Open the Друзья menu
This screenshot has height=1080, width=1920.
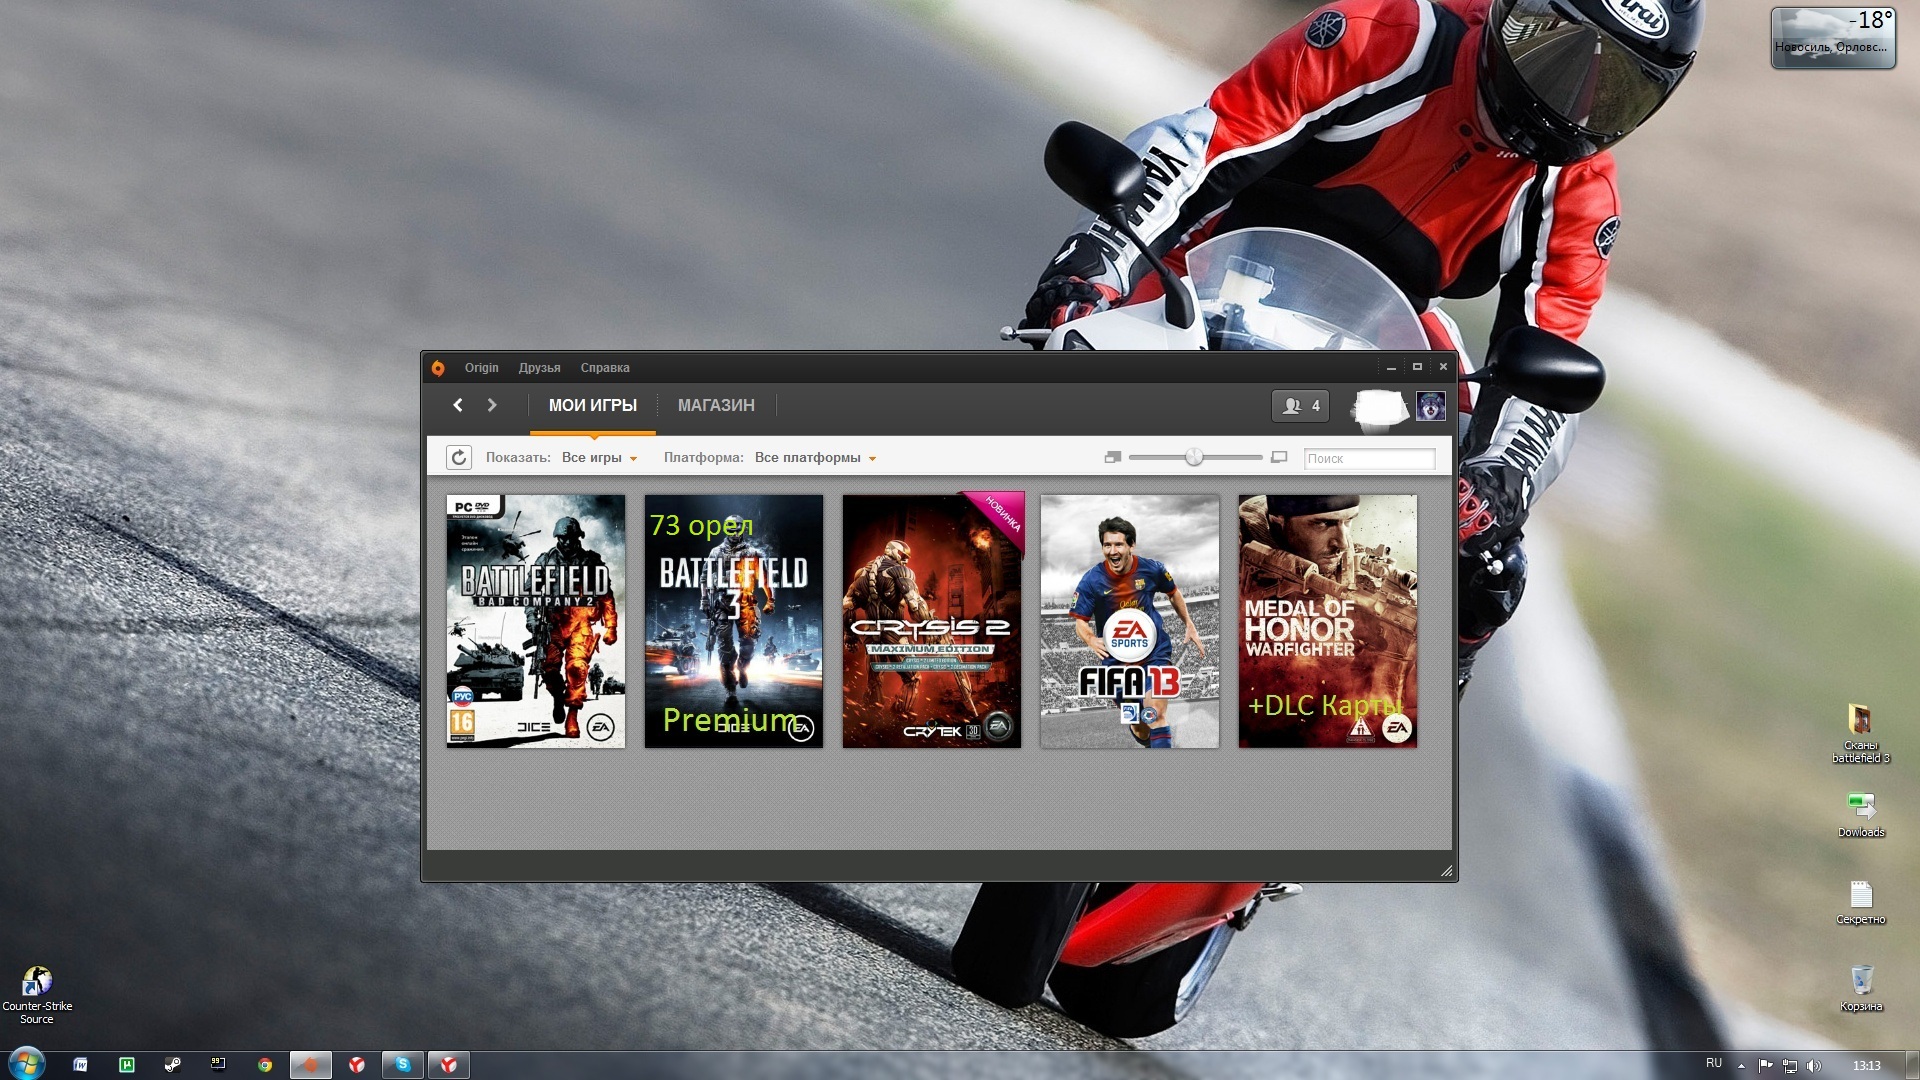click(539, 368)
